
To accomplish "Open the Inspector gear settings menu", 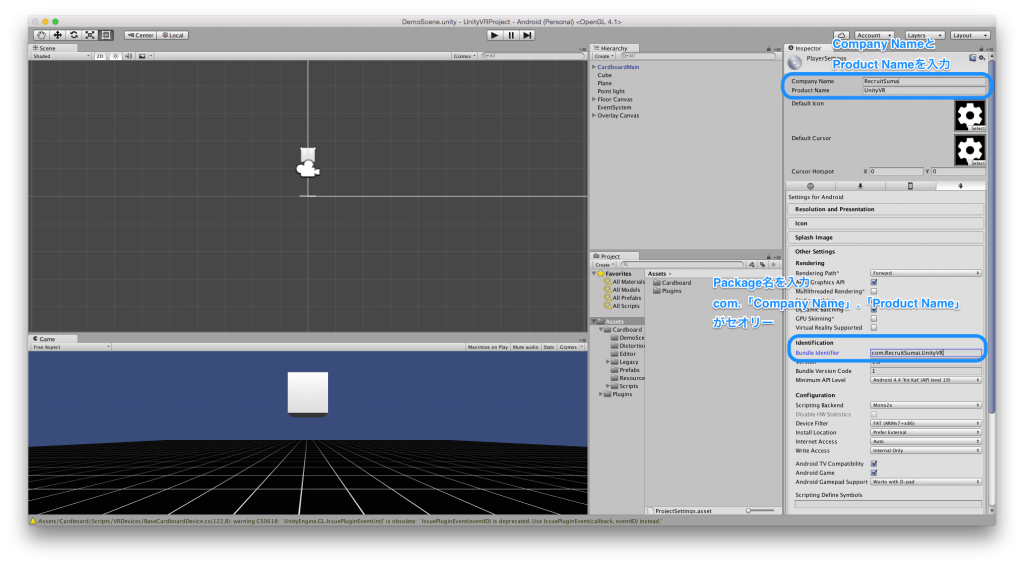I will pos(982,58).
